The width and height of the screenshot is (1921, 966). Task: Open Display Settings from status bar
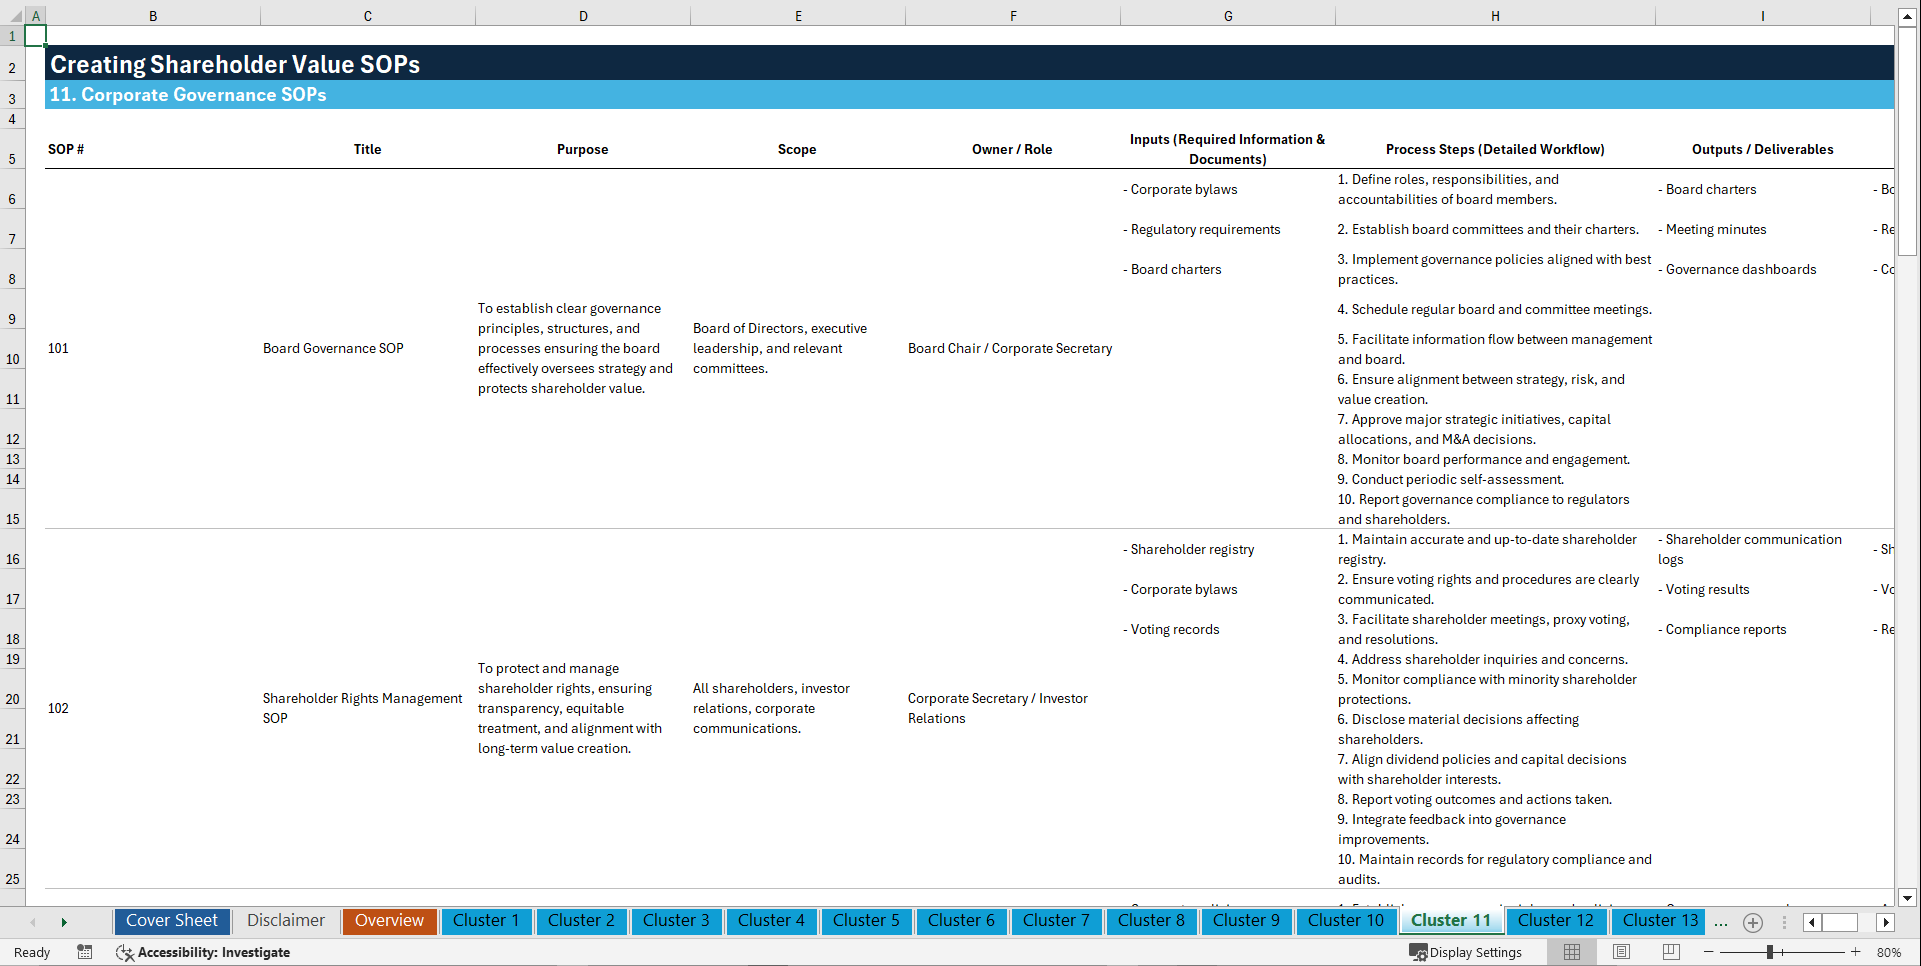(1466, 952)
